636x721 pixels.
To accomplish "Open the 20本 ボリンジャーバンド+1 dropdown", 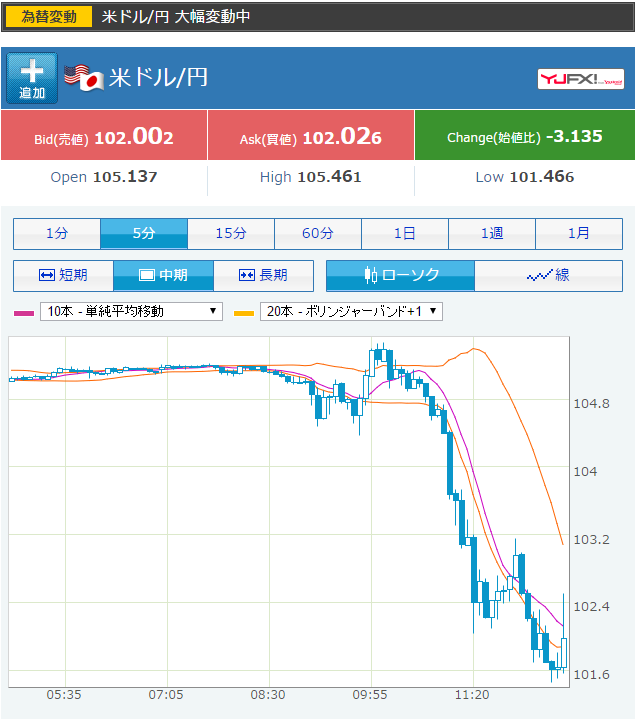I will (351, 311).
